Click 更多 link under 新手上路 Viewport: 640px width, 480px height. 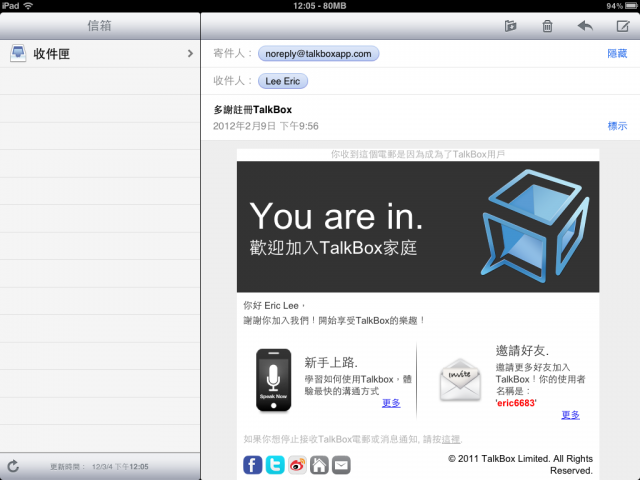click(x=391, y=403)
